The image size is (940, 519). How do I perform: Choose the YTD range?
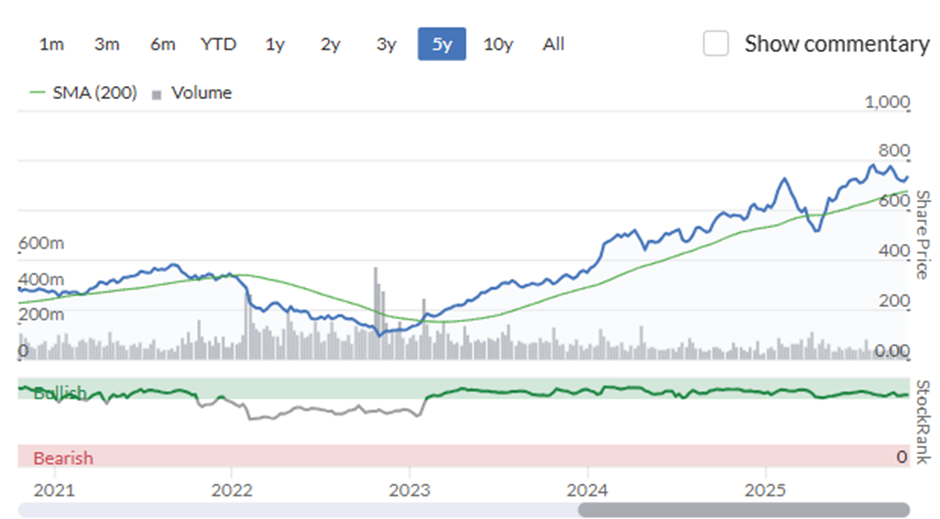(218, 44)
